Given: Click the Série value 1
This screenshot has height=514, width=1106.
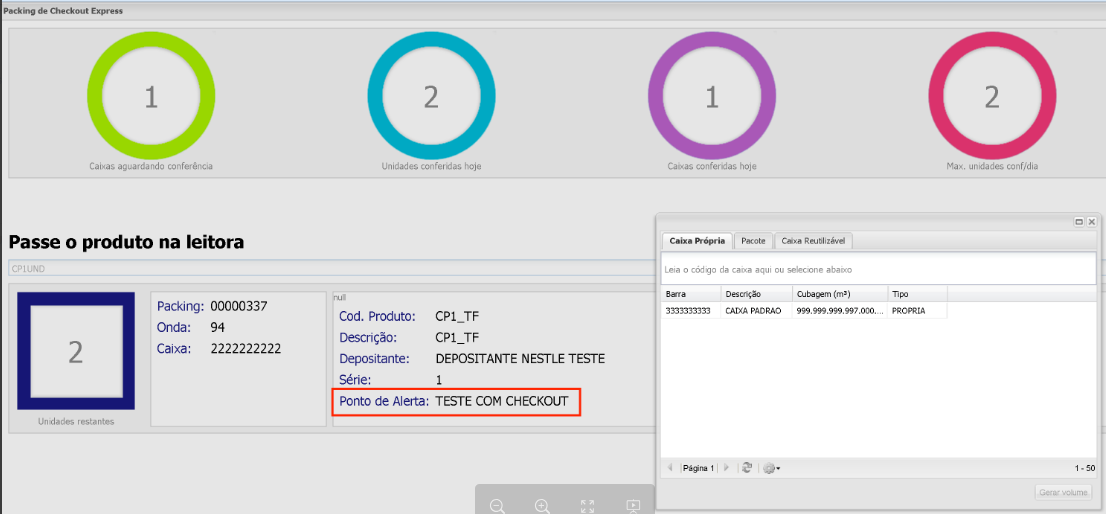Looking at the screenshot, I should [439, 380].
